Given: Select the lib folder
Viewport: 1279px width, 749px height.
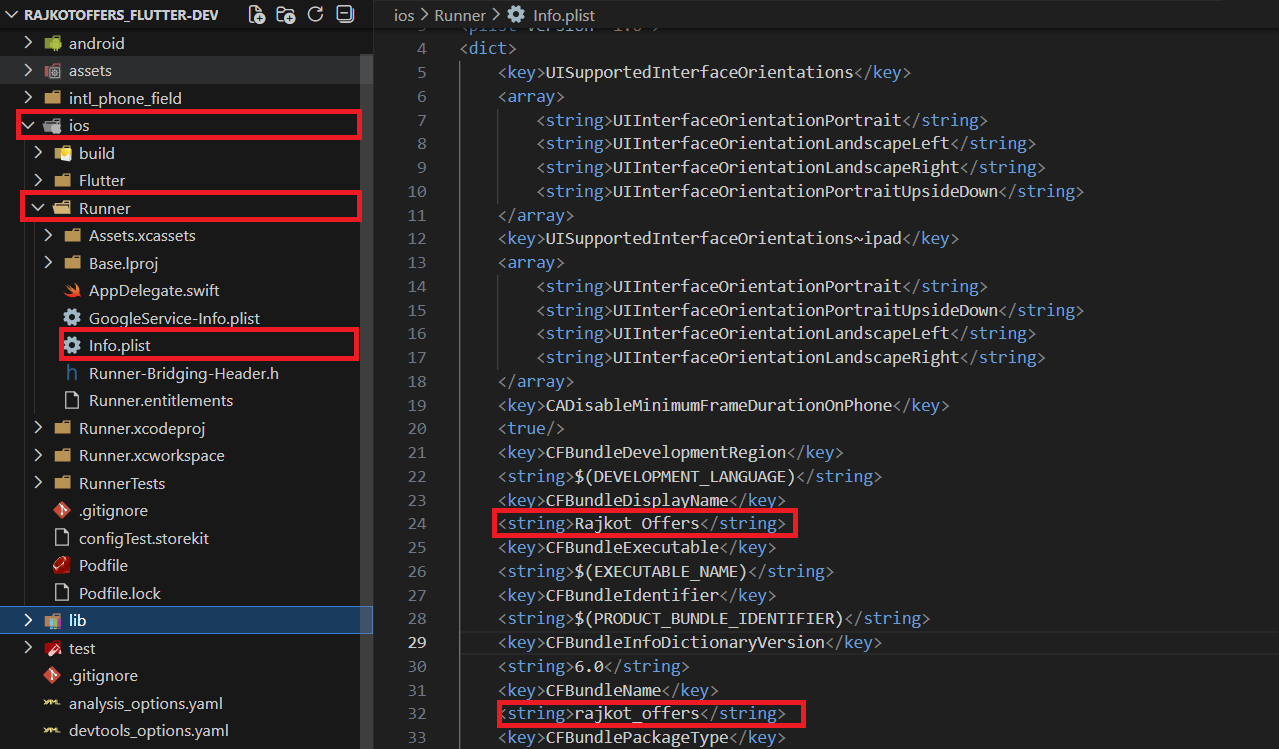Looking at the screenshot, I should coord(77,621).
